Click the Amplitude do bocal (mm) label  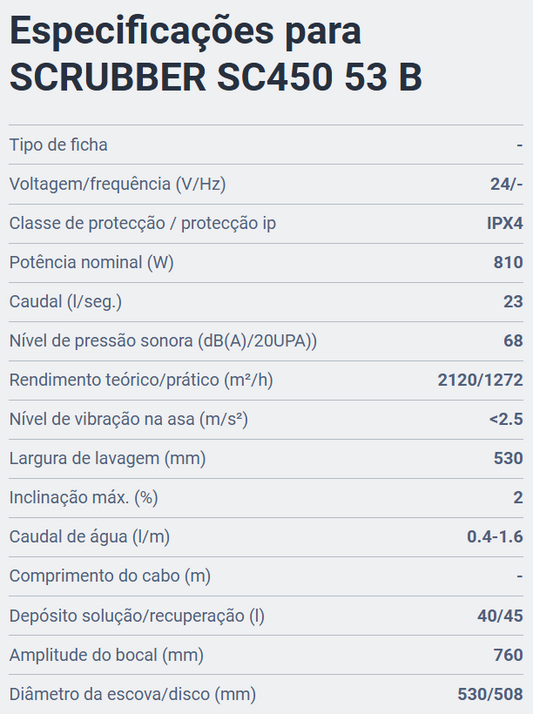click(x=107, y=655)
